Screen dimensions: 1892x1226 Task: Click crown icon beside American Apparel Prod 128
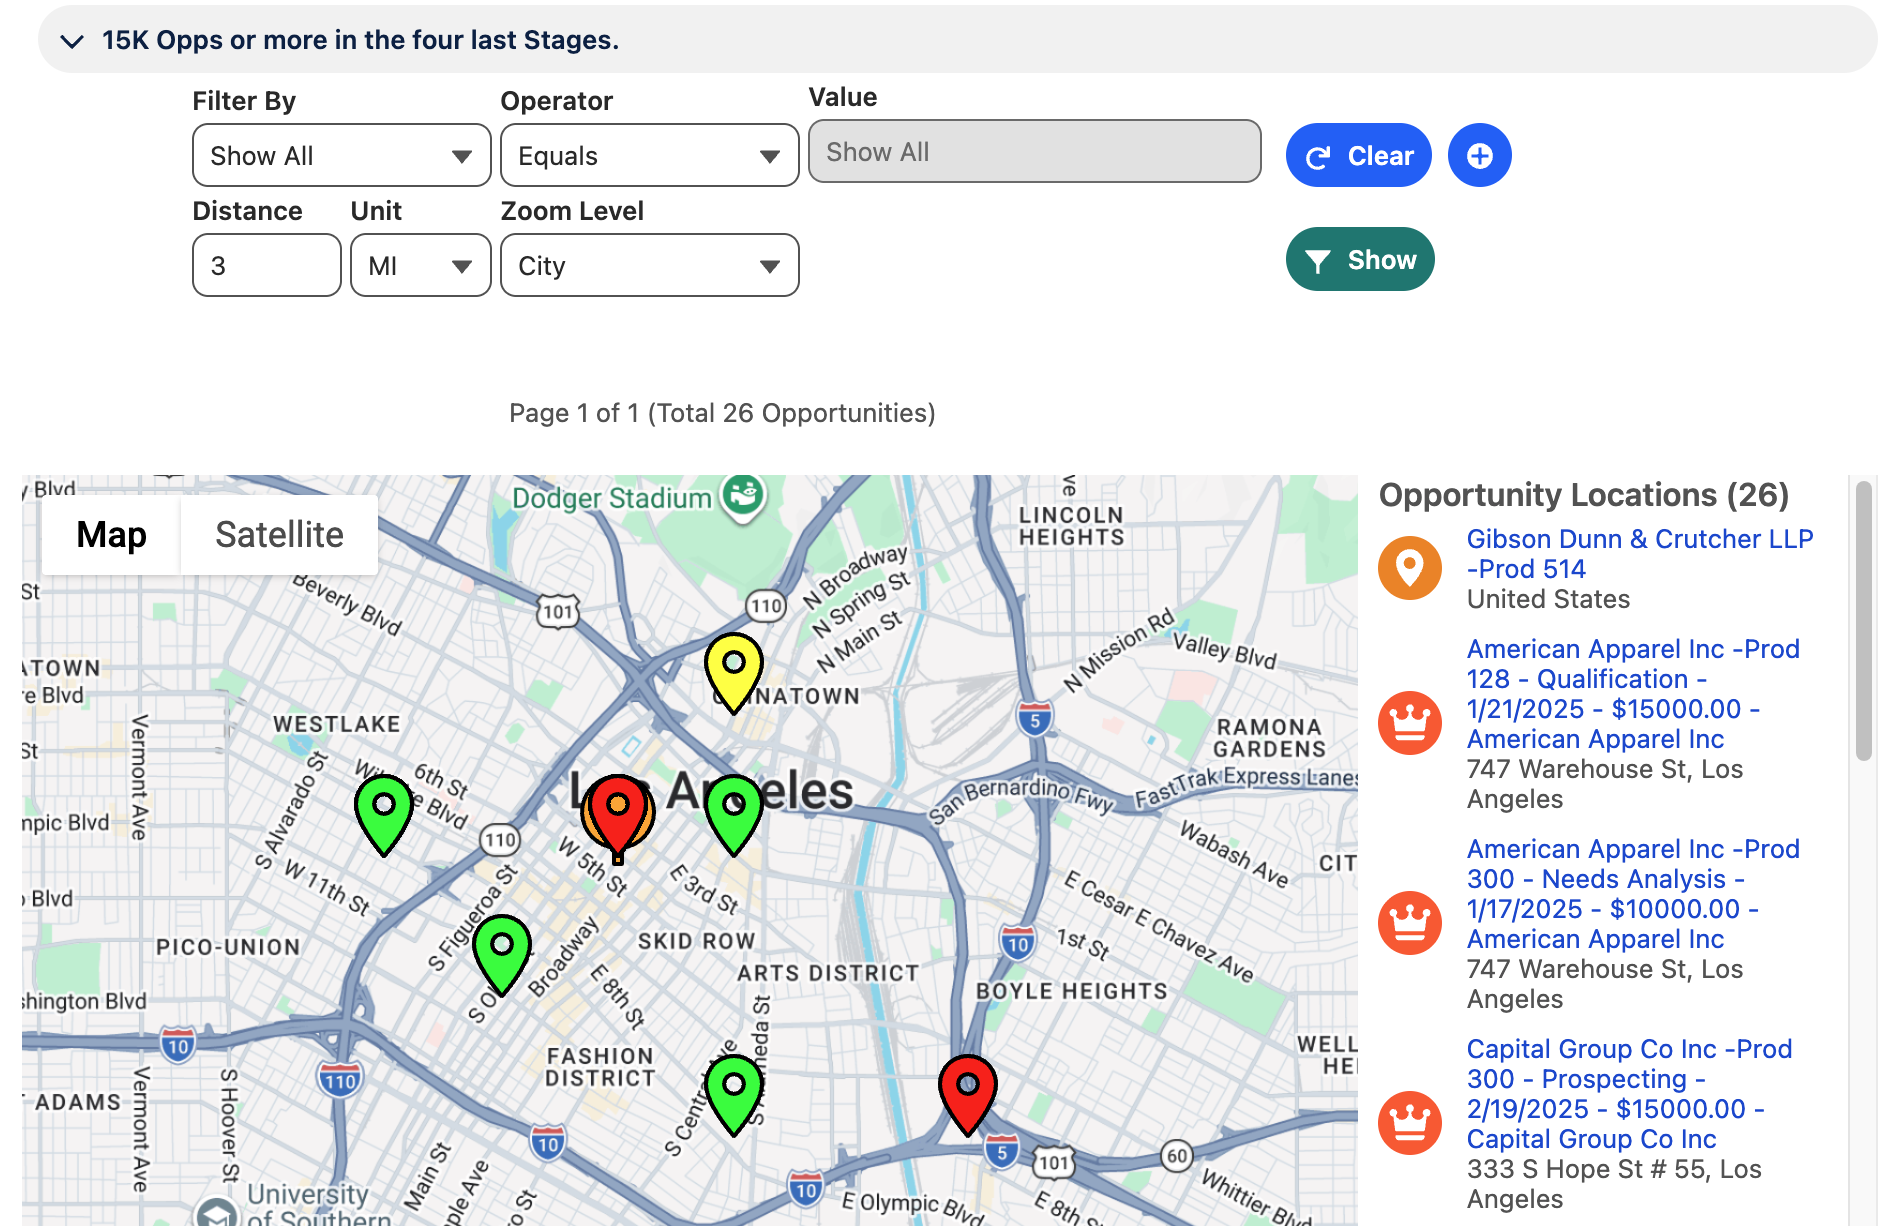click(x=1409, y=723)
